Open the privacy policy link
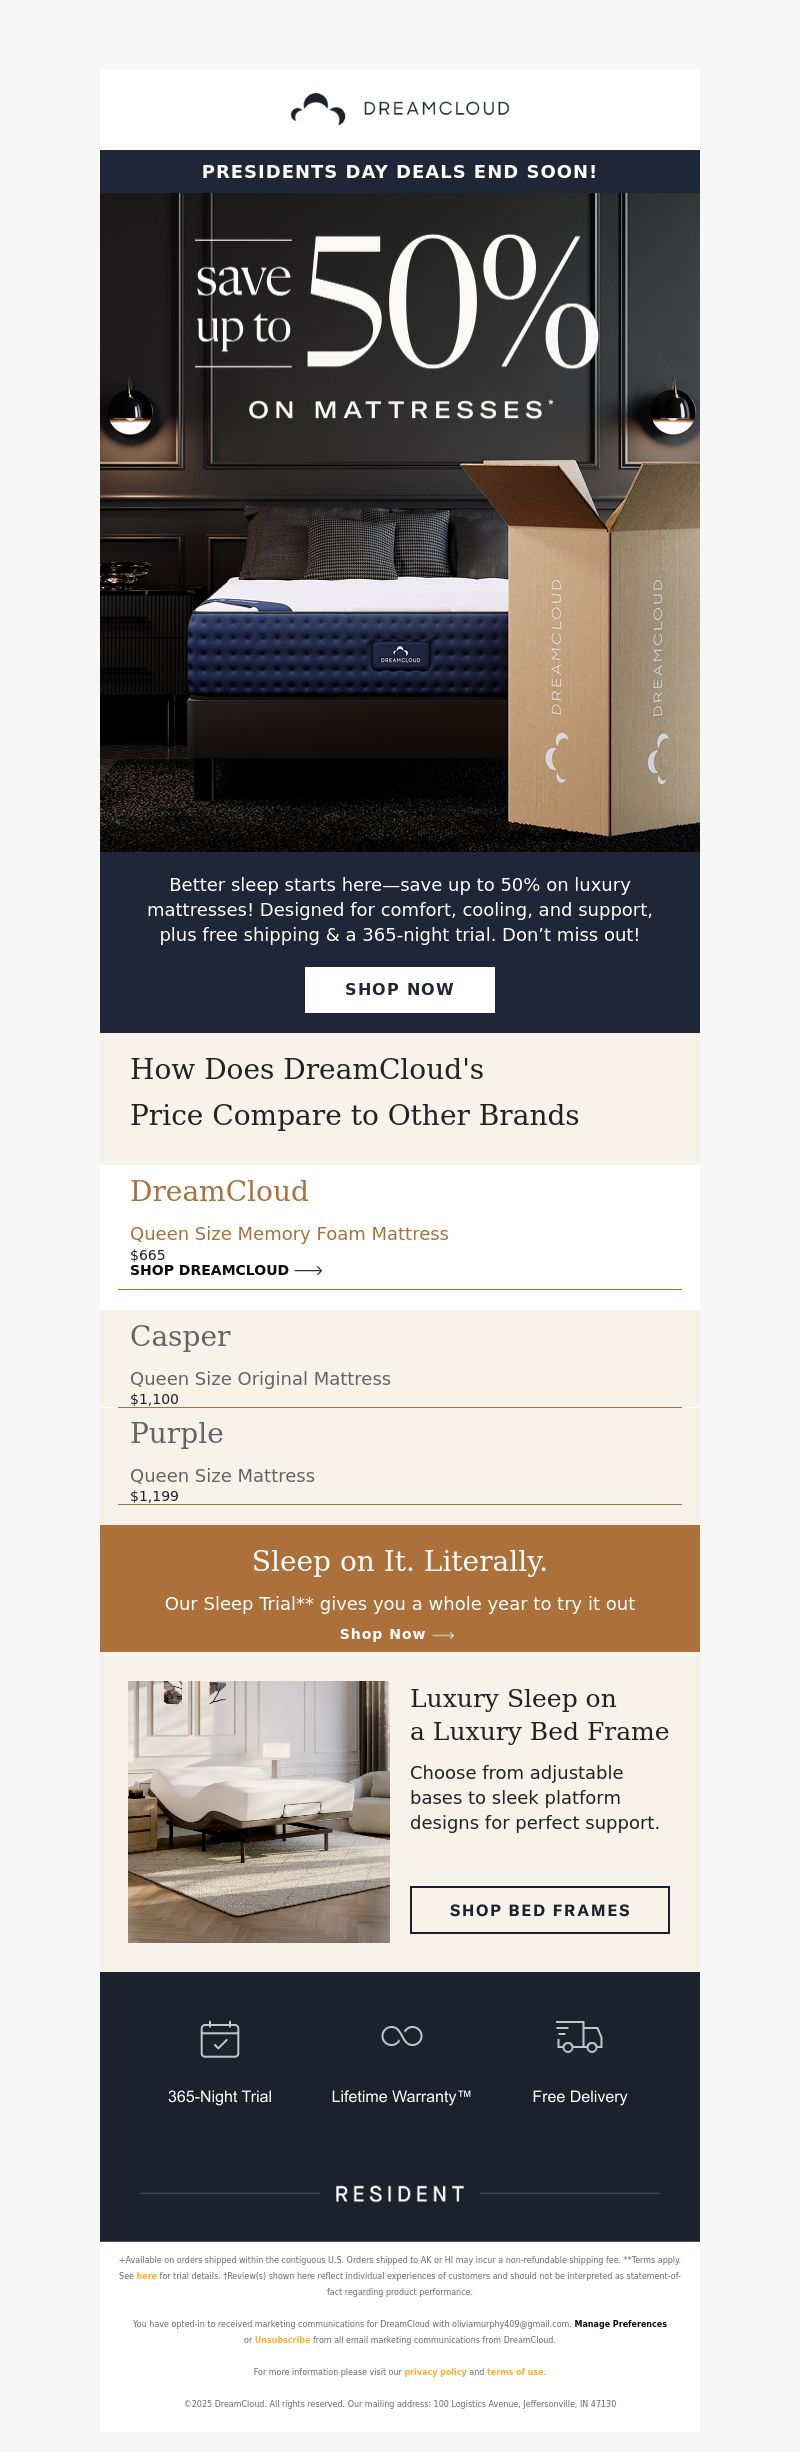 tap(435, 2372)
